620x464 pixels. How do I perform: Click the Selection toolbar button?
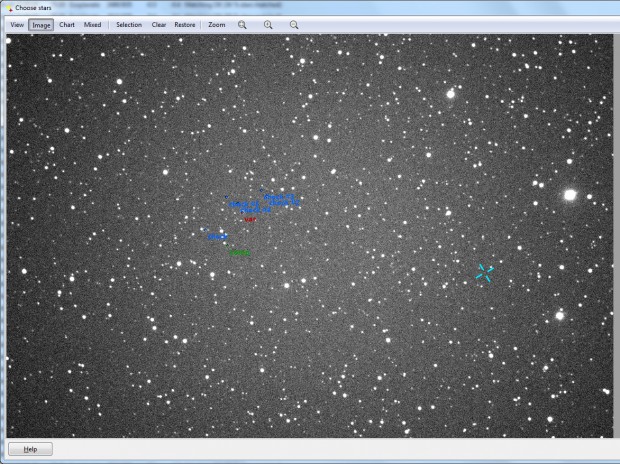tap(129, 25)
